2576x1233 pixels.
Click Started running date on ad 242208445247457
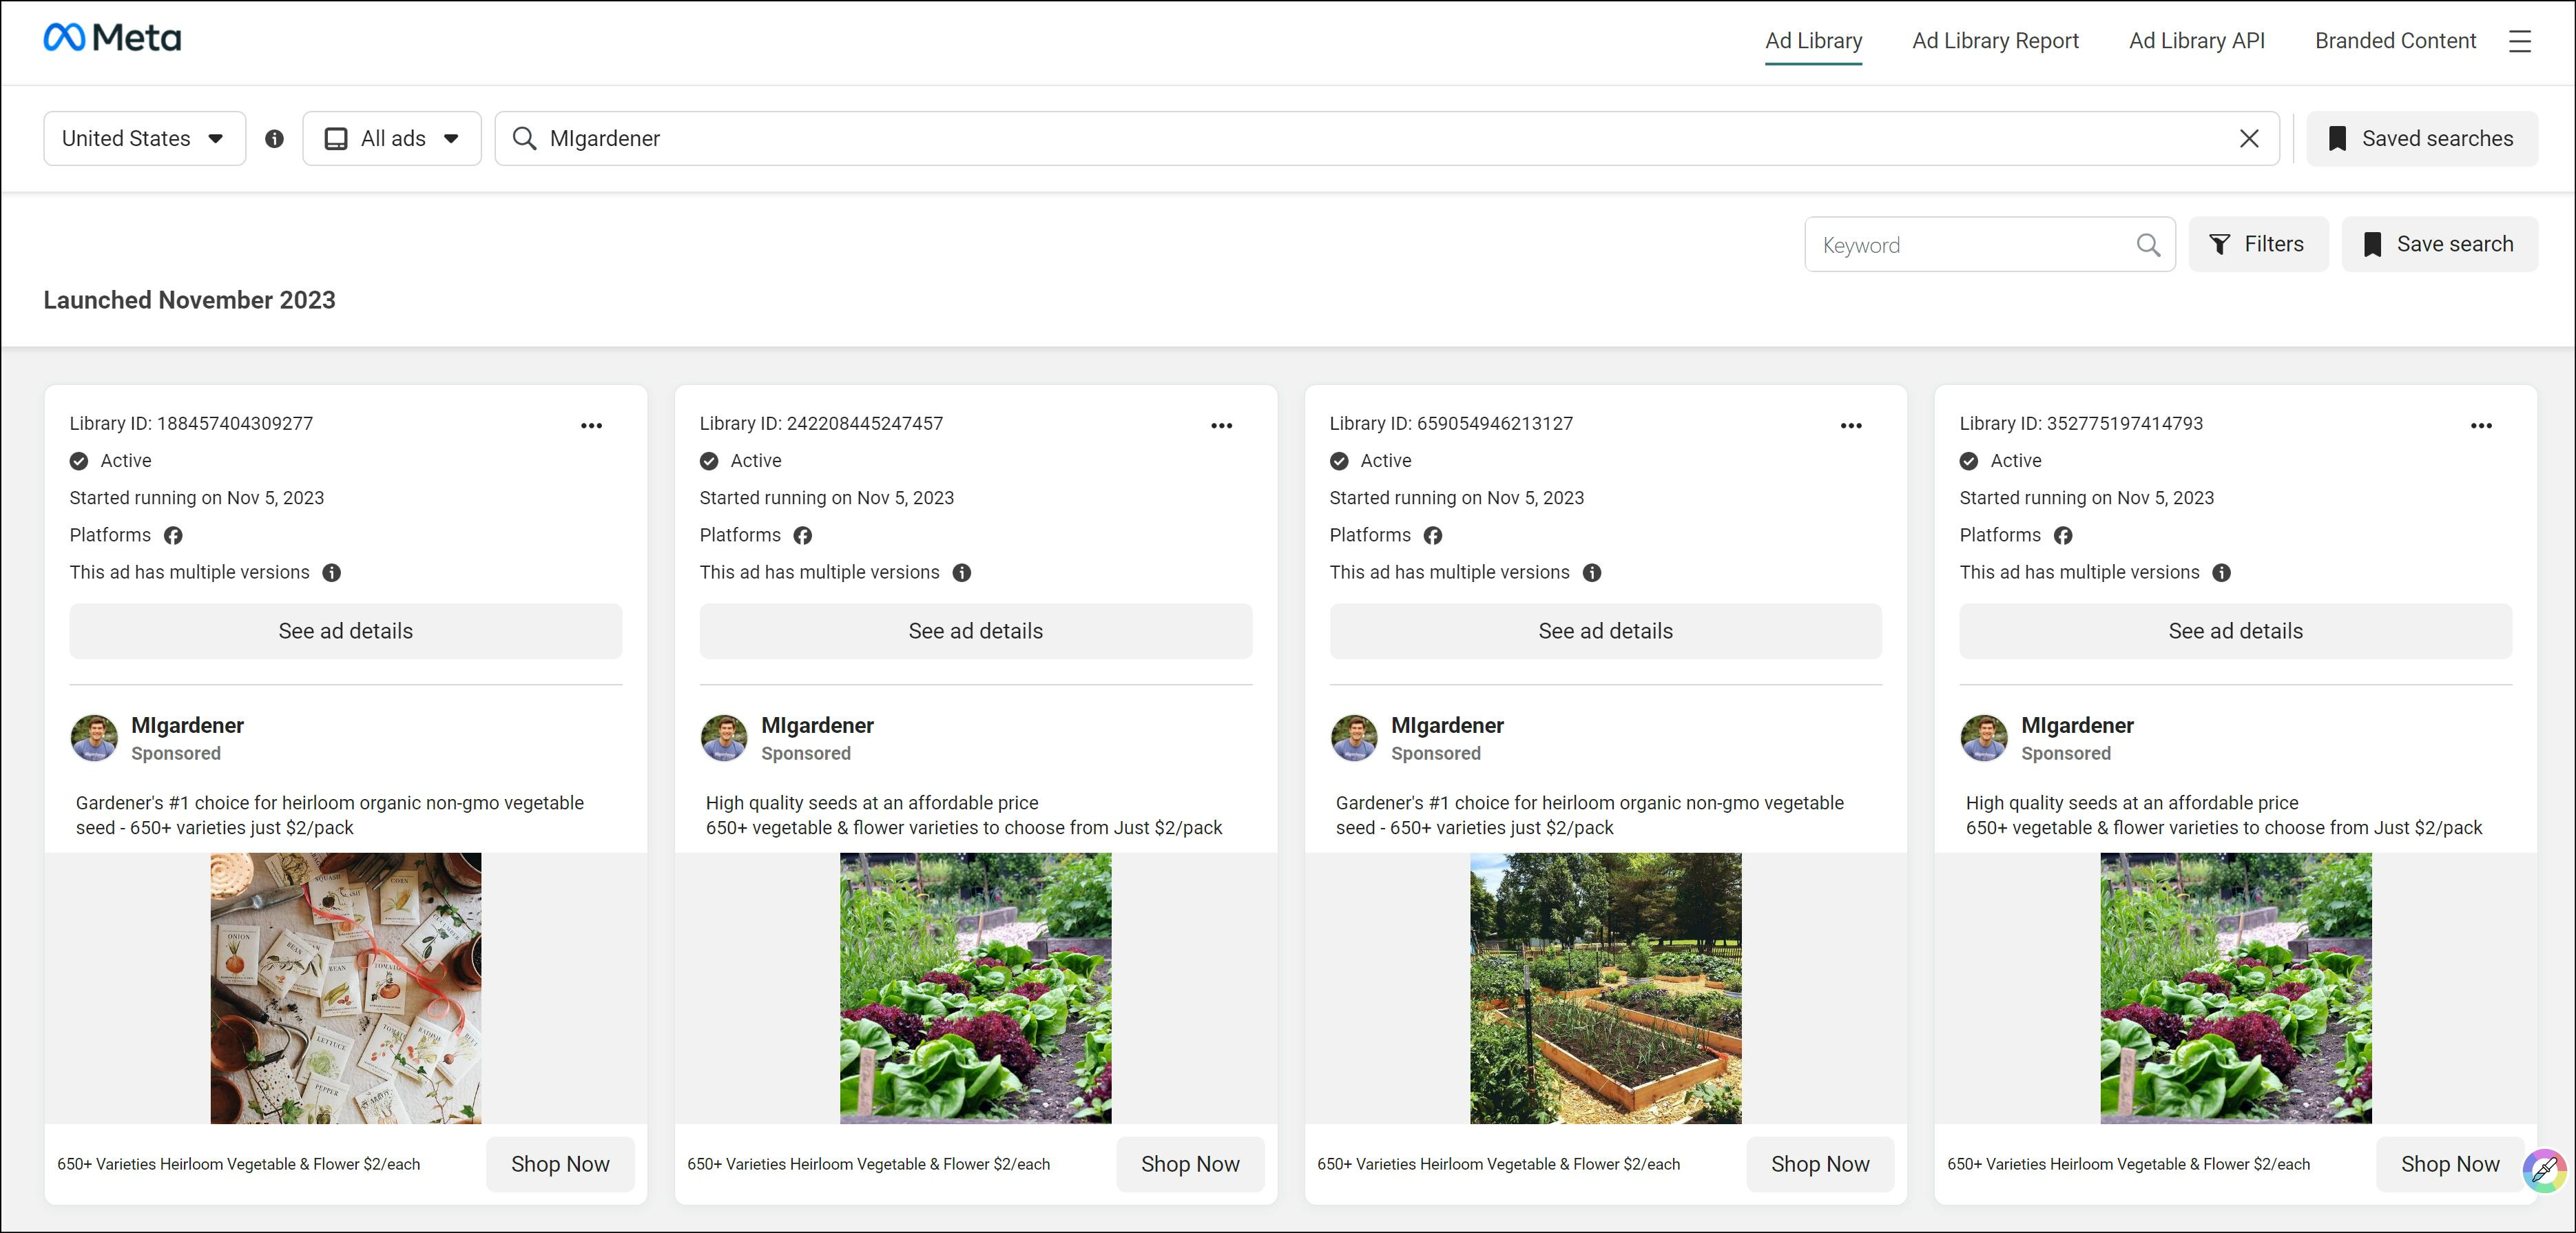click(826, 498)
